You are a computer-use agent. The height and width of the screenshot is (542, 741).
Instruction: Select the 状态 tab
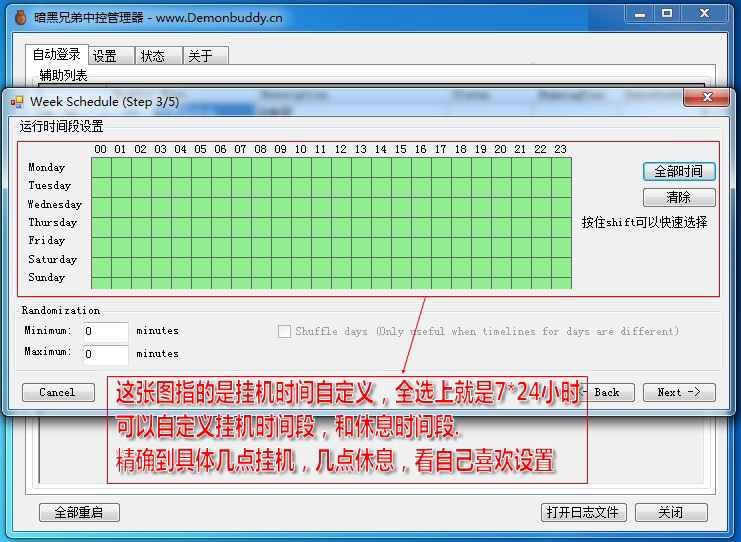(x=153, y=56)
